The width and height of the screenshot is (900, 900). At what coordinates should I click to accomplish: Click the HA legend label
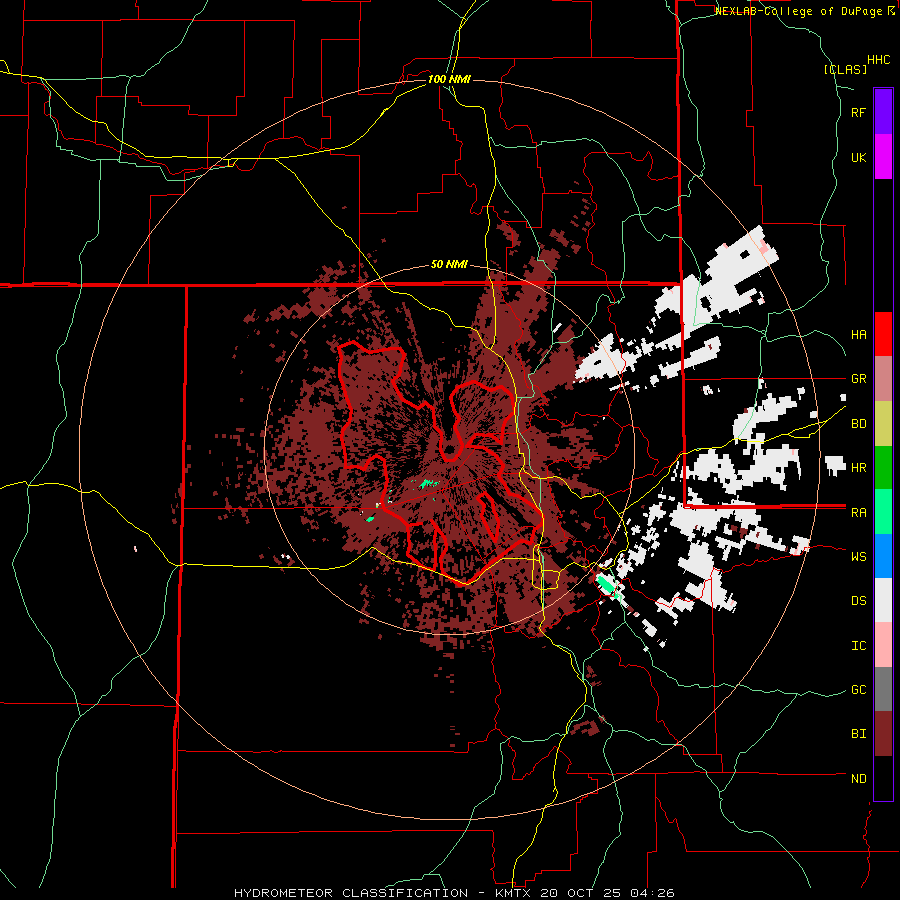point(858,335)
